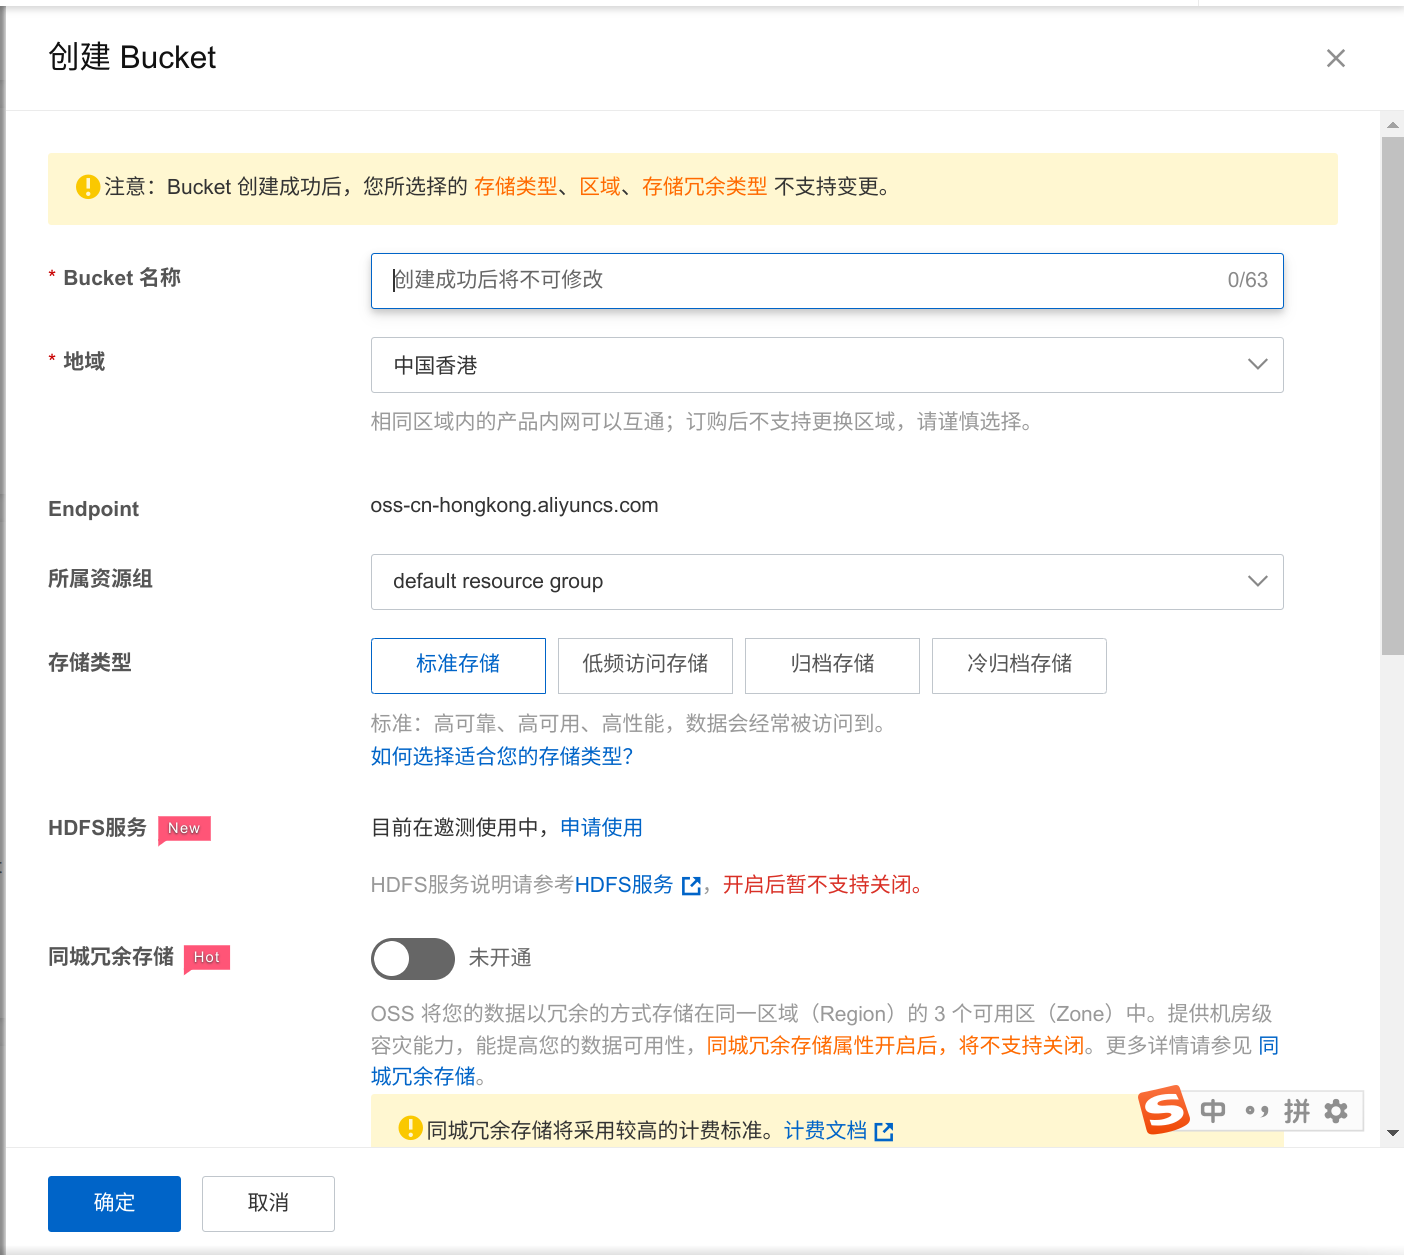Screen dimensions: 1404x1255
Task: Click the yellow warning icon in notice banner
Action: [x=88, y=187]
